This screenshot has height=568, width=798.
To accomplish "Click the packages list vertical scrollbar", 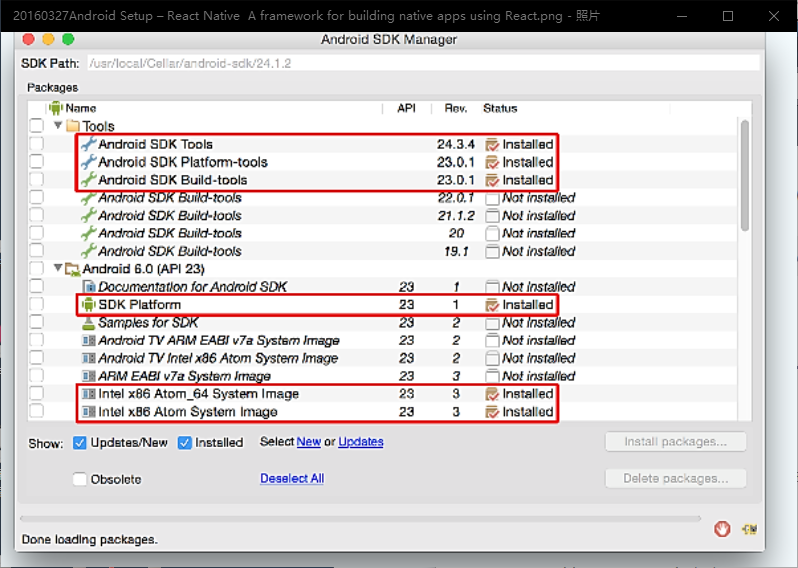I will click(745, 176).
